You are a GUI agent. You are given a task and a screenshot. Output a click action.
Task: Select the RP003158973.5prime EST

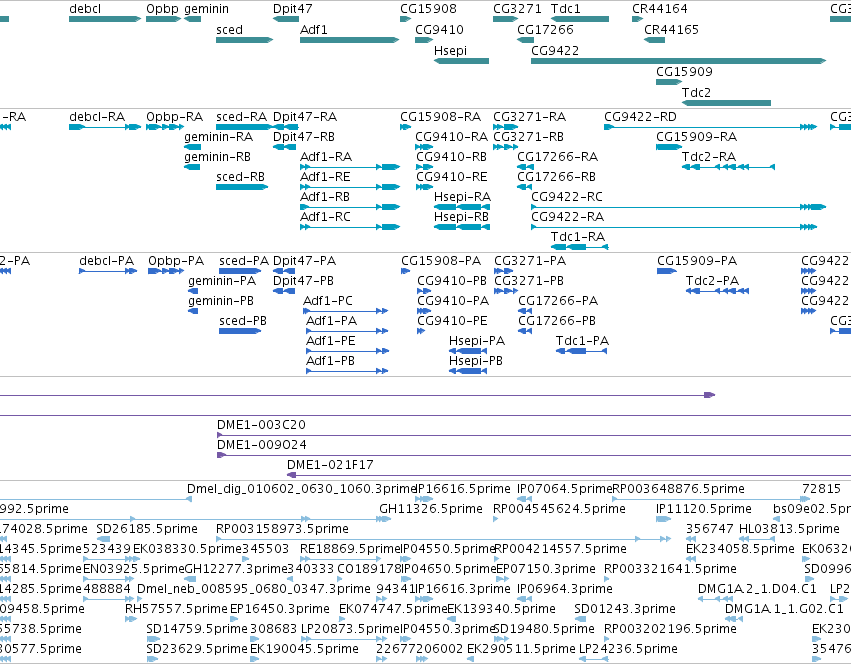pos(443,539)
